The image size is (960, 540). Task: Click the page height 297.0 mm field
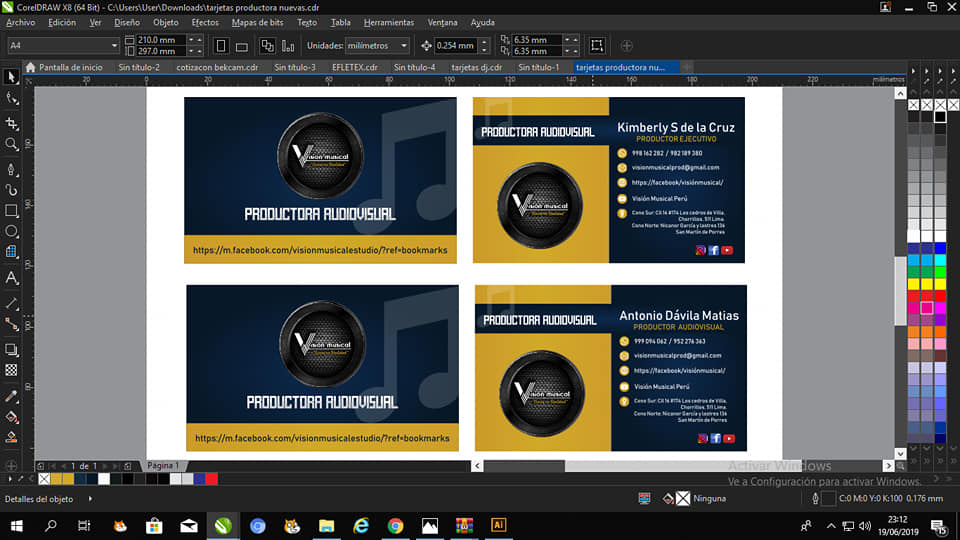point(160,51)
